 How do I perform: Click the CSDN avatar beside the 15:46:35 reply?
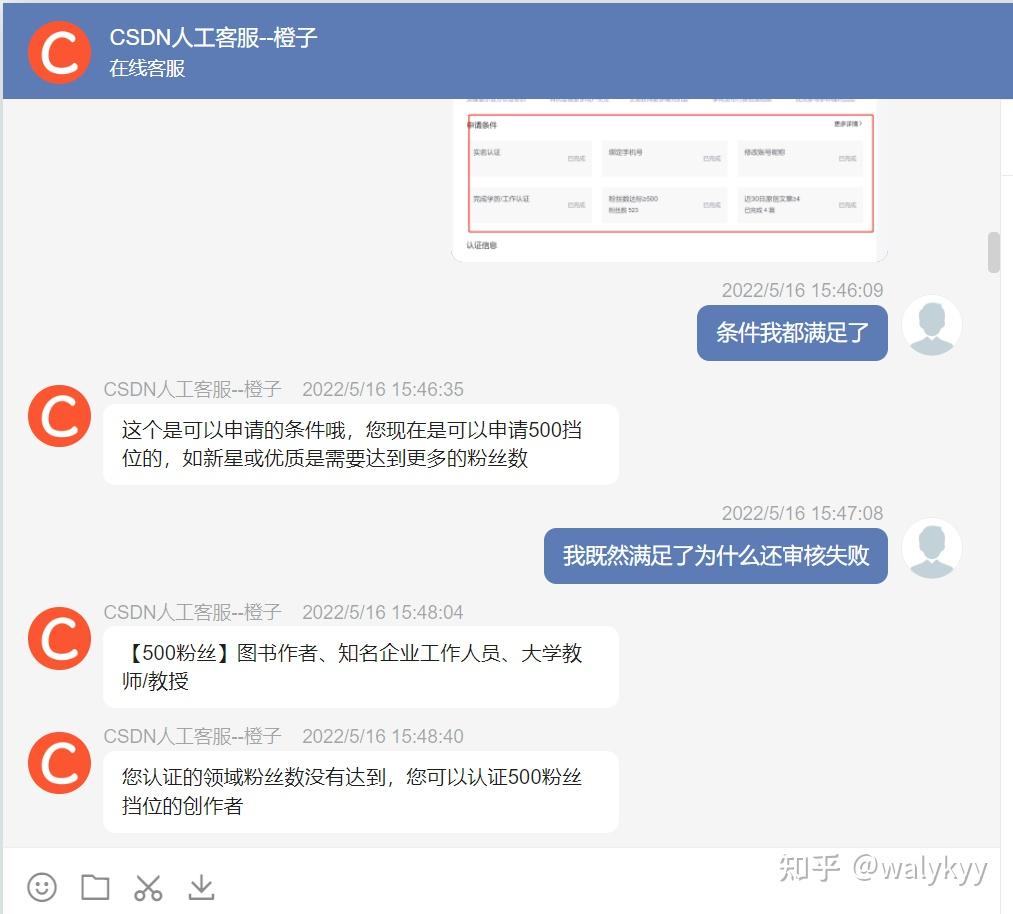58,416
